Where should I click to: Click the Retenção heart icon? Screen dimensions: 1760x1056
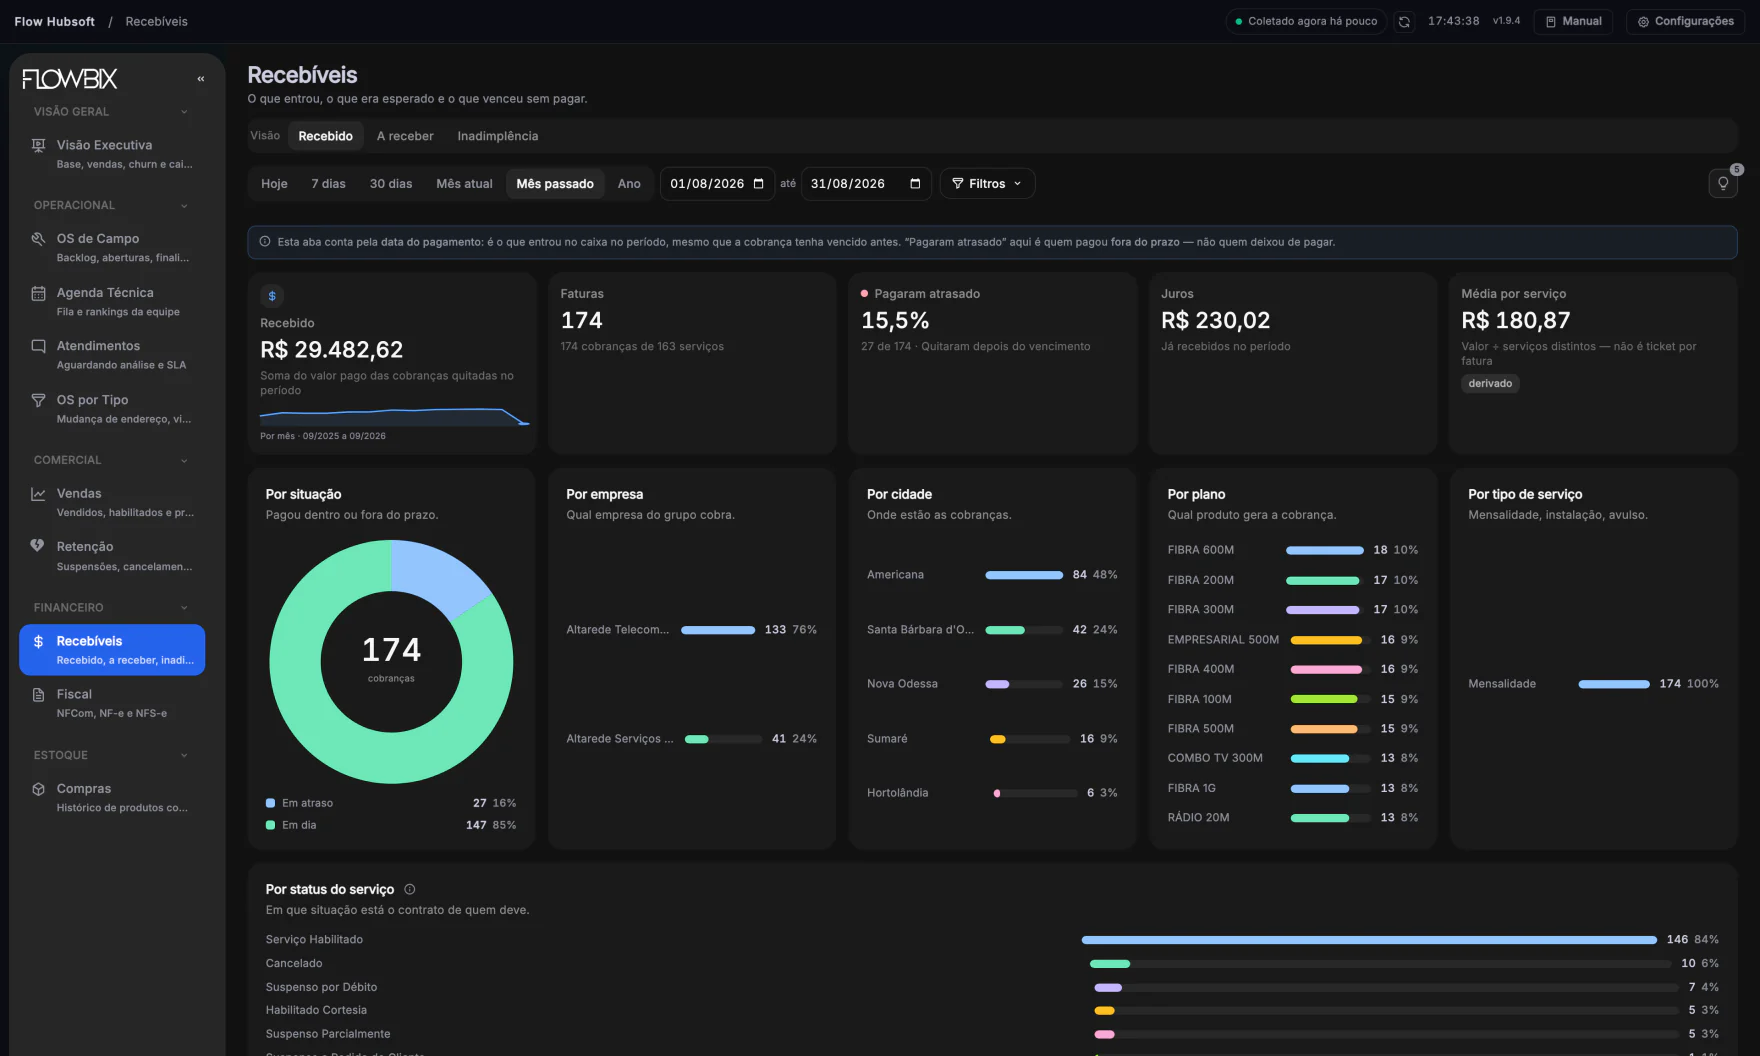[38, 546]
